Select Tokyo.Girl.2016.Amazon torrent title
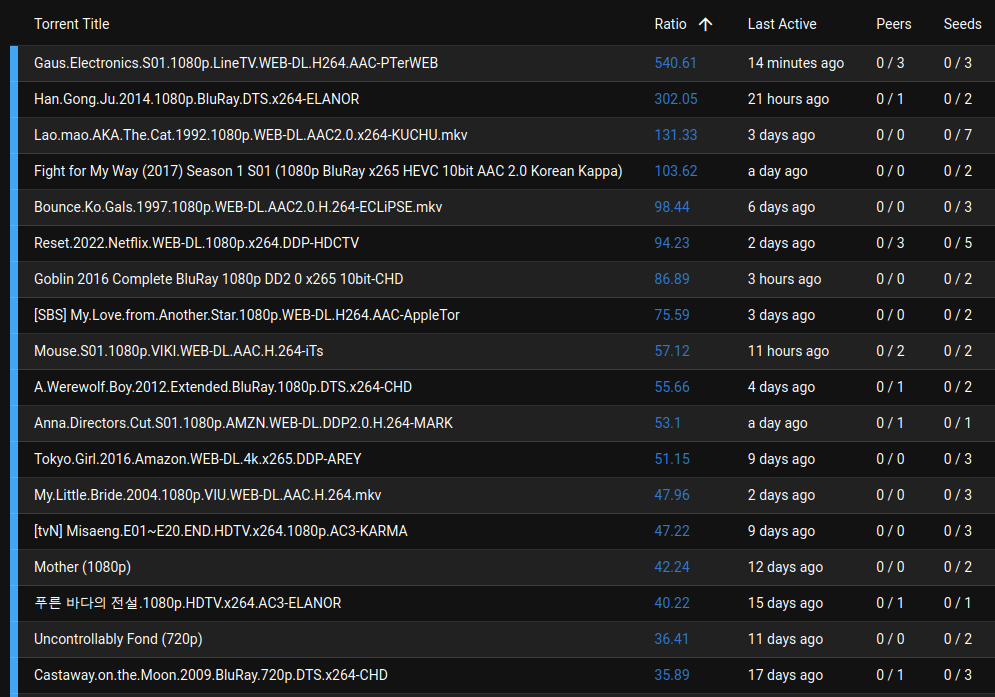Viewport: 995px width, 697px height. (x=198, y=459)
